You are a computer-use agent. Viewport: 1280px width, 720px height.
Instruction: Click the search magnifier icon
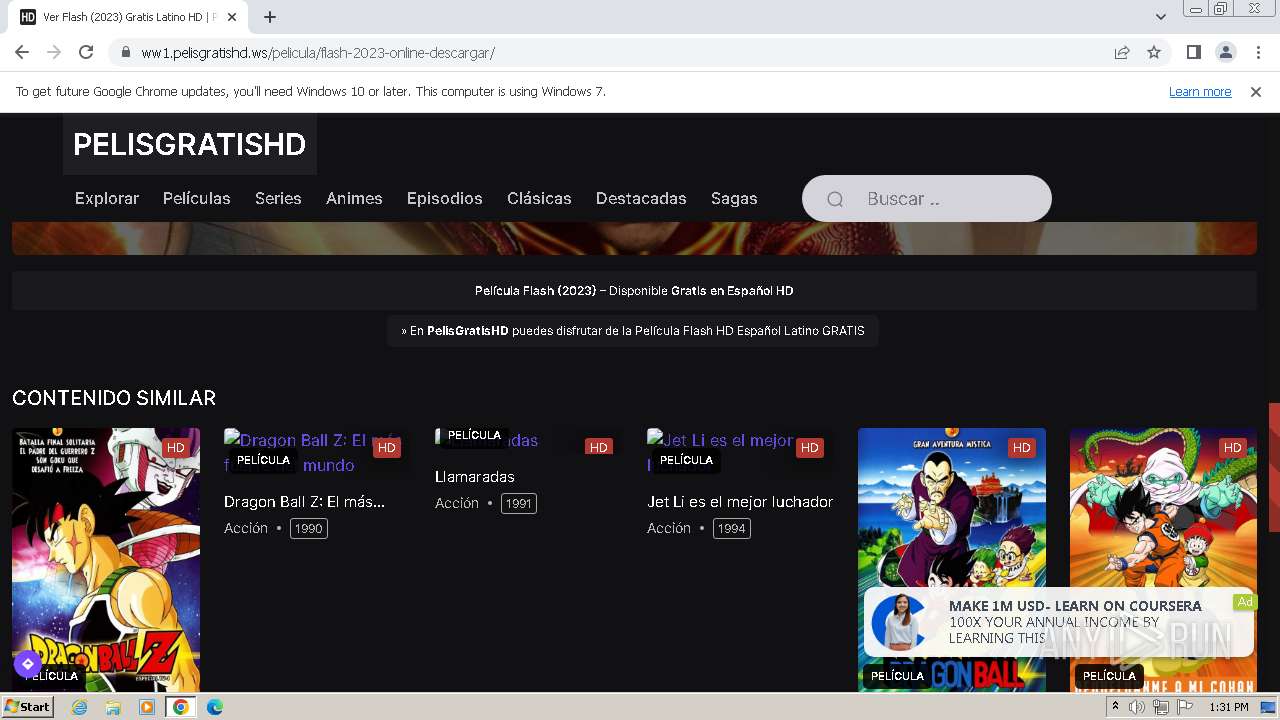835,199
